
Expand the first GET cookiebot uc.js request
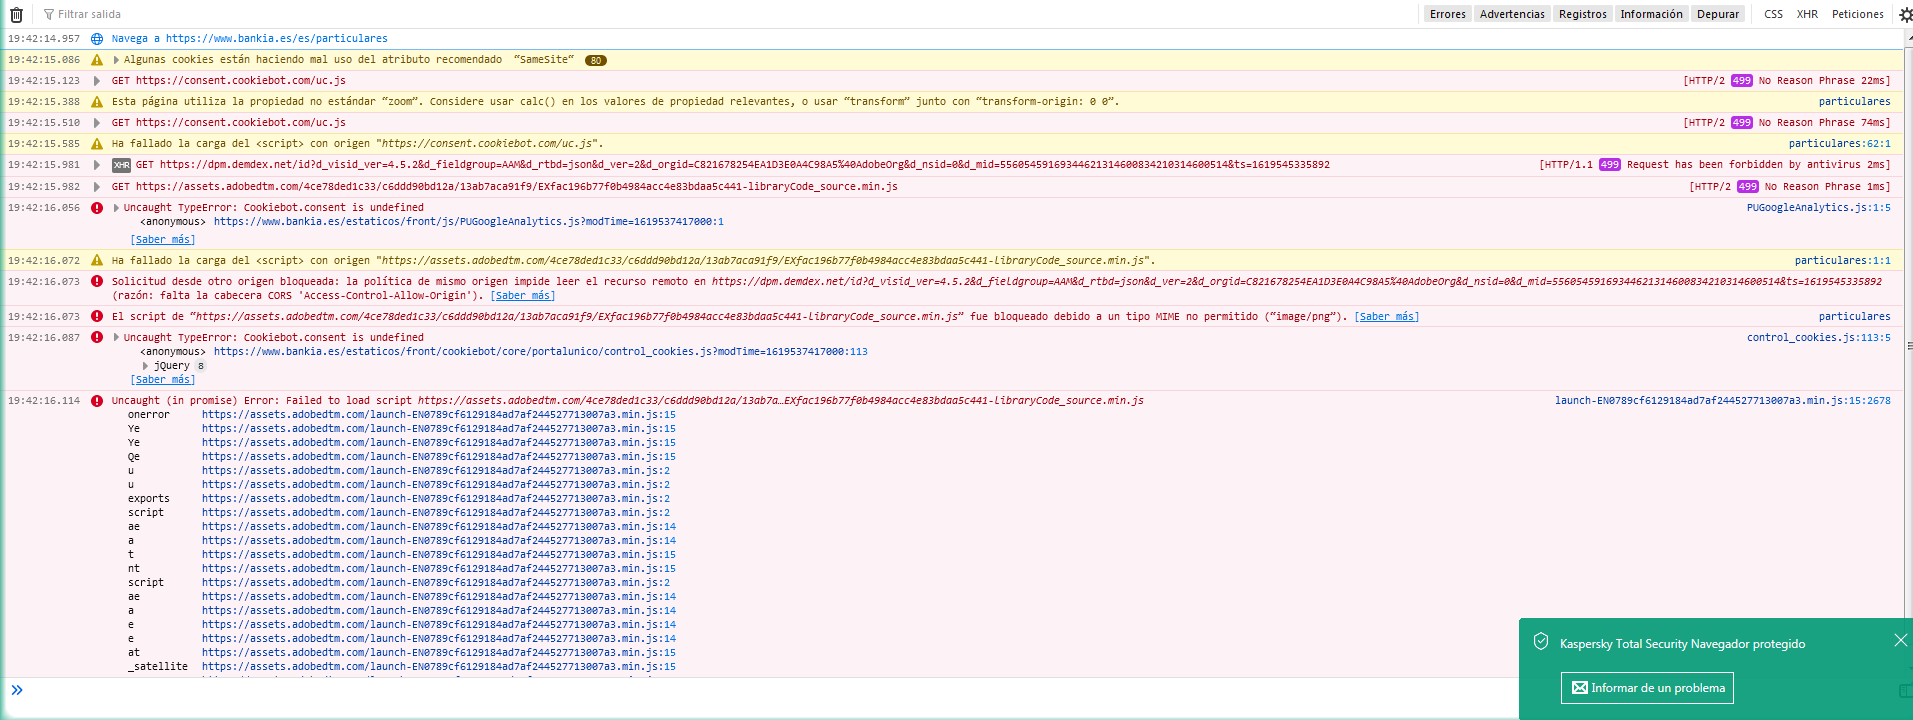(x=97, y=81)
